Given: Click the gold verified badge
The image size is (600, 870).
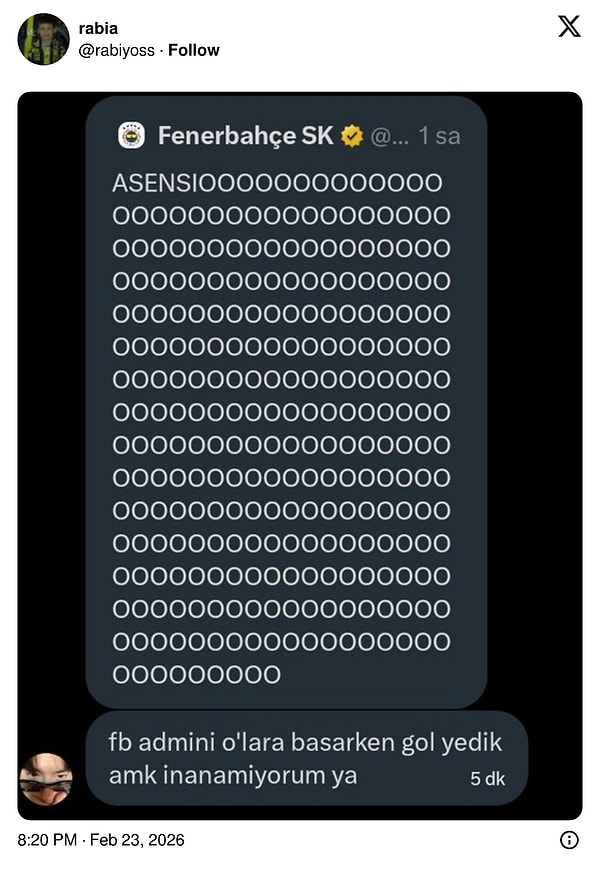Looking at the screenshot, I should [352, 136].
